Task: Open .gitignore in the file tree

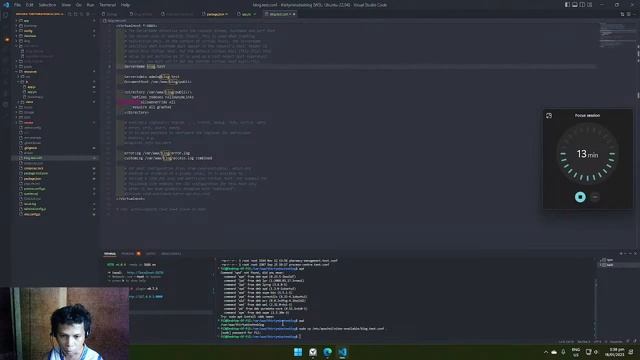Action: 31,148
